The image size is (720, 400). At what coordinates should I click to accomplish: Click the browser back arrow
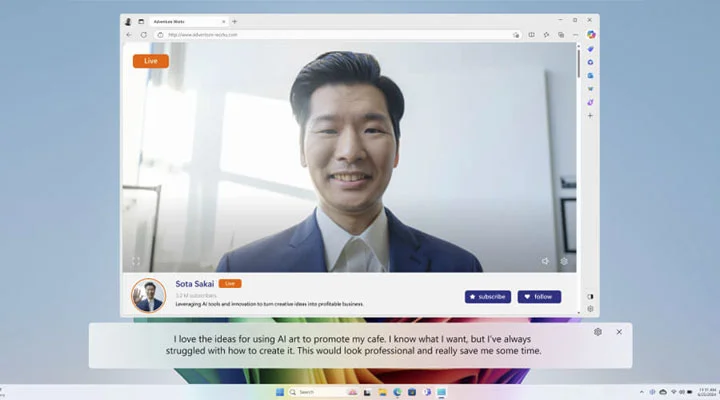(x=129, y=34)
